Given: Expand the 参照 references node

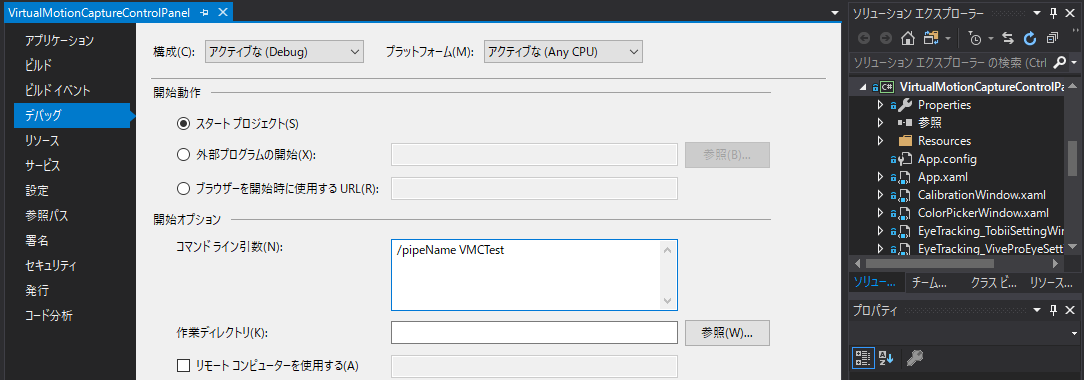Looking at the screenshot, I should click(x=880, y=123).
